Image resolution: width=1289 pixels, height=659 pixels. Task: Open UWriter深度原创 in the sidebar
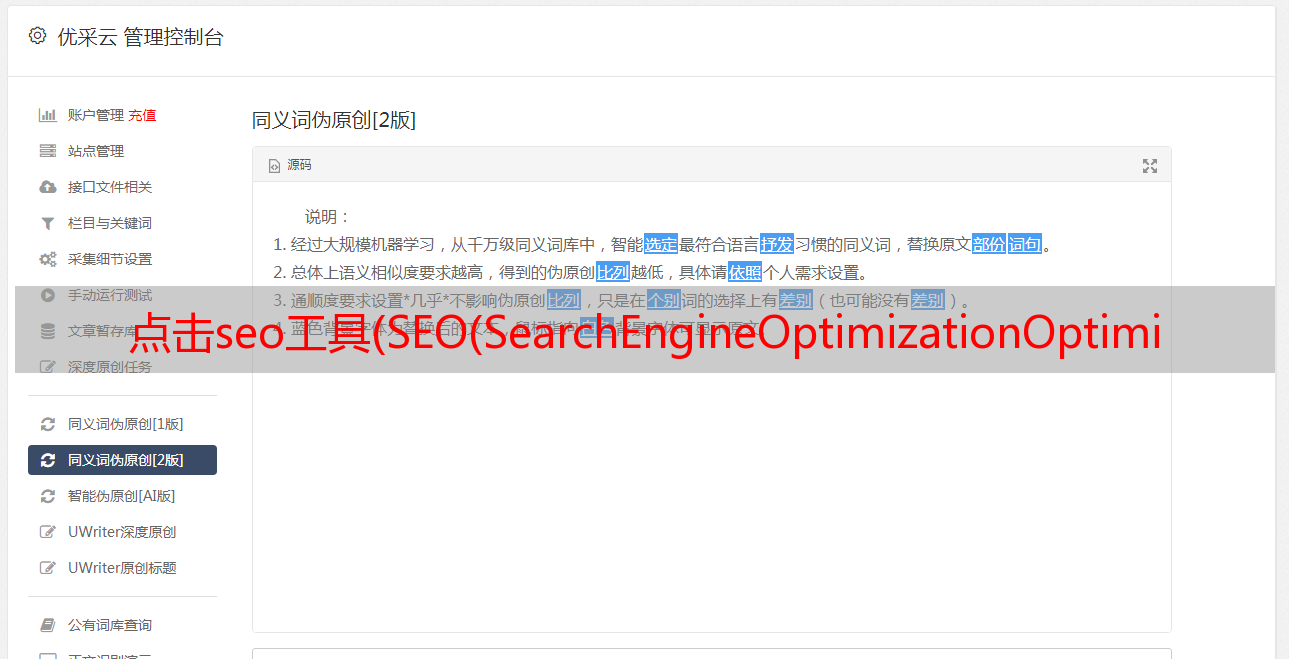pyautogui.click(x=122, y=532)
